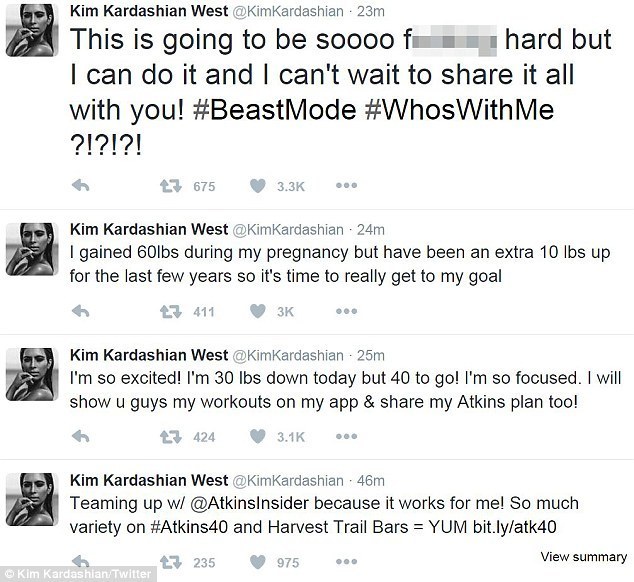Retweet the tweet with 411 retweets
The height and width of the screenshot is (582, 634).
pos(170,312)
